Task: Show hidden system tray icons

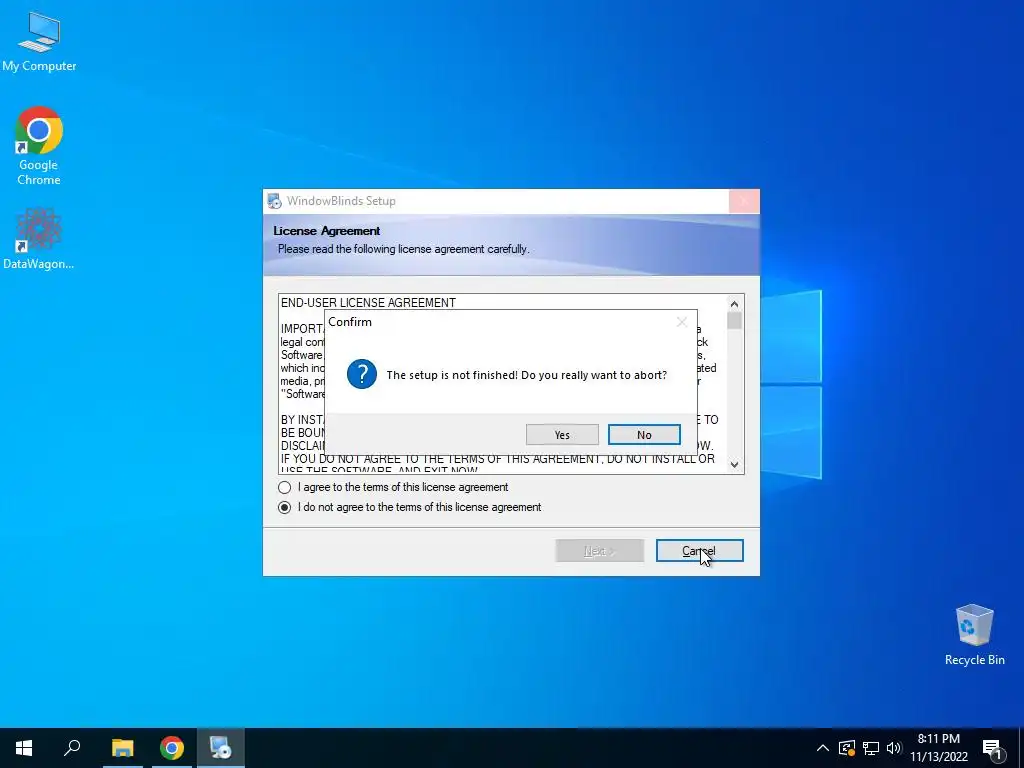Action: (x=823, y=748)
